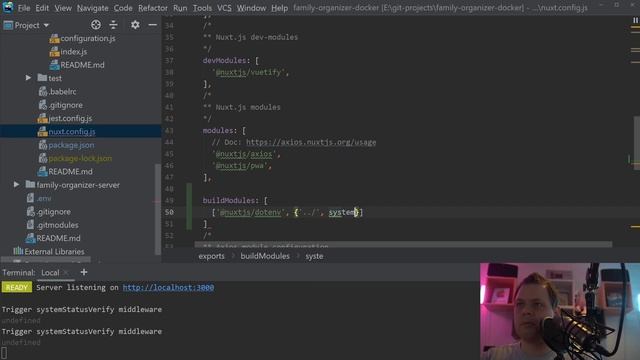Select package.json file
This screenshot has width=640, height=360.
[71, 145]
